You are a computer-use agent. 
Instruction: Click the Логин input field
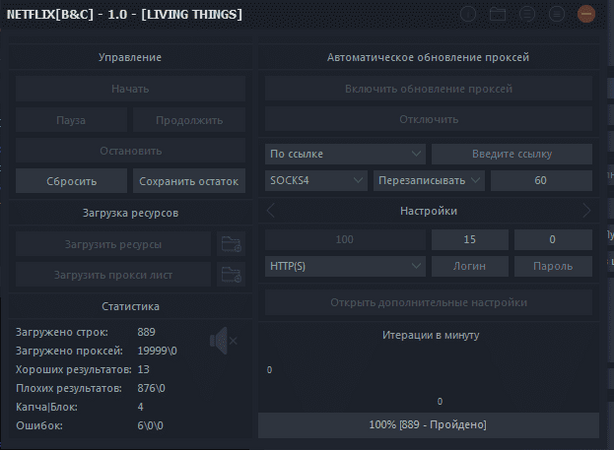pos(470,266)
